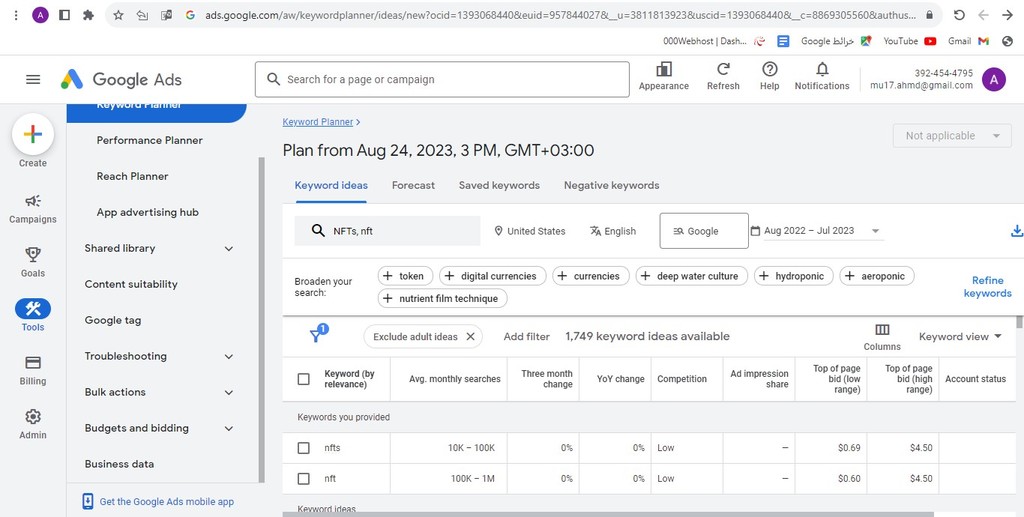Screen dimensions: 1024x517
Task: Click the Search for a page or campaign box
Action: (x=442, y=80)
